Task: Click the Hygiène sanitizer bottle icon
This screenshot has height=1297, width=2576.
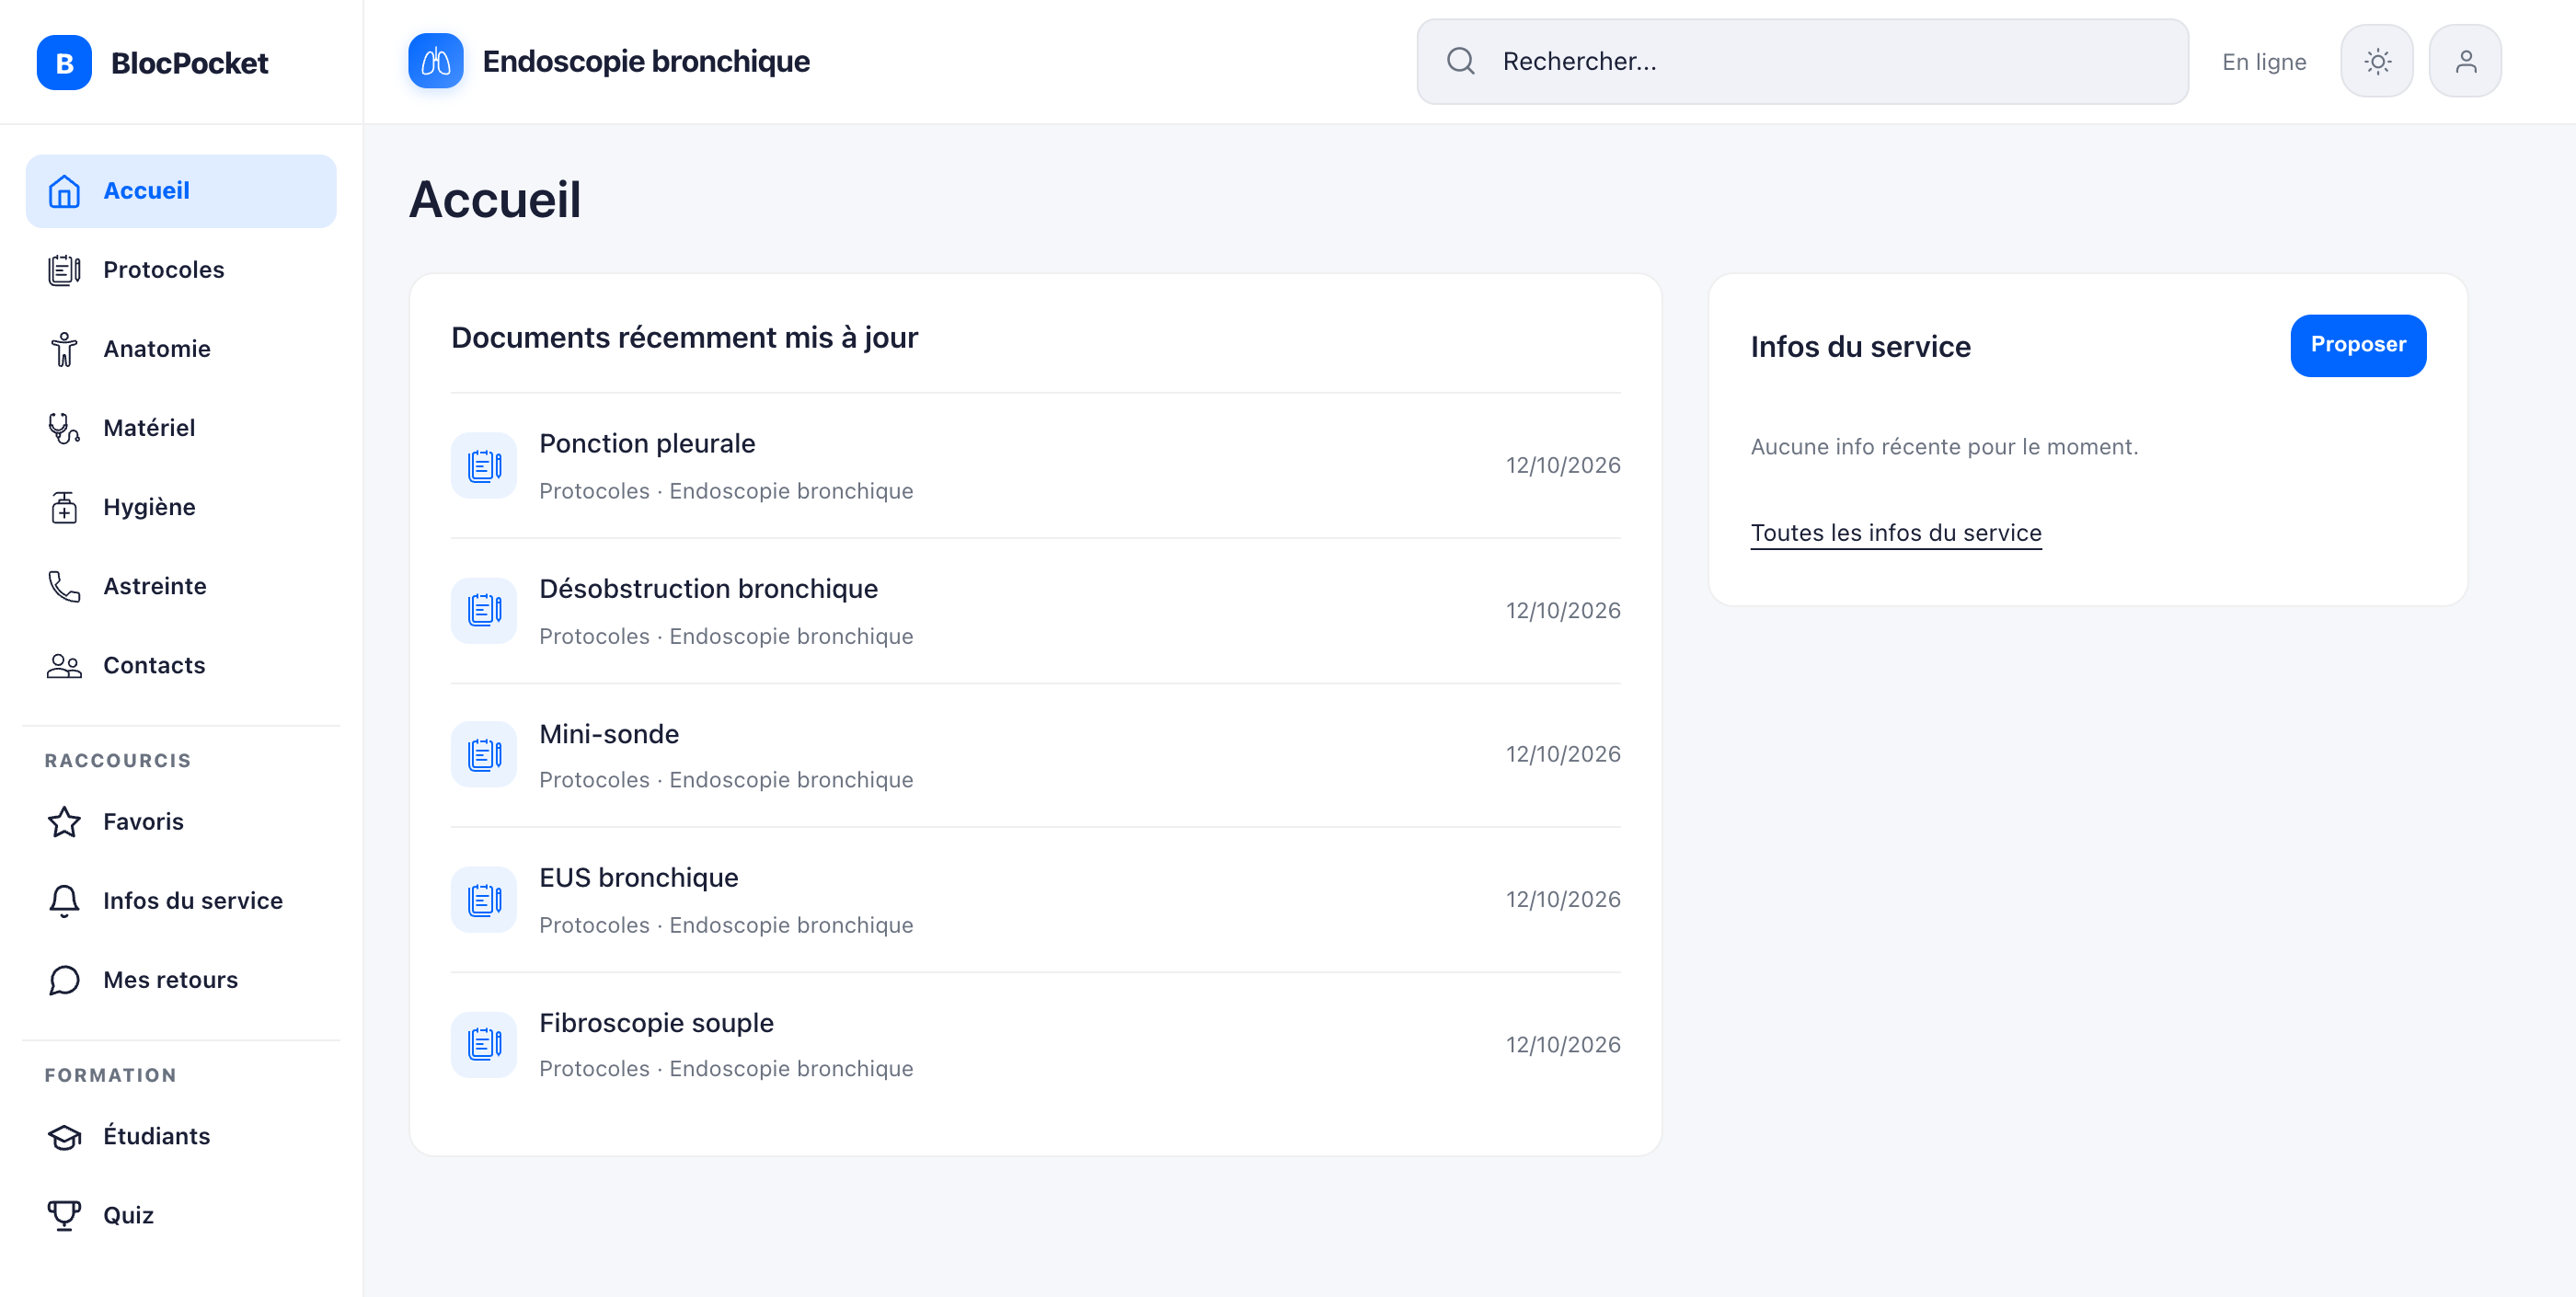Action: tap(64, 507)
